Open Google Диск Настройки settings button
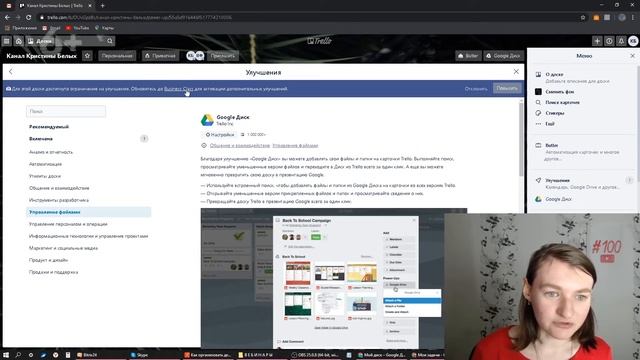Screen dimensions: 640x360 tap(220, 134)
